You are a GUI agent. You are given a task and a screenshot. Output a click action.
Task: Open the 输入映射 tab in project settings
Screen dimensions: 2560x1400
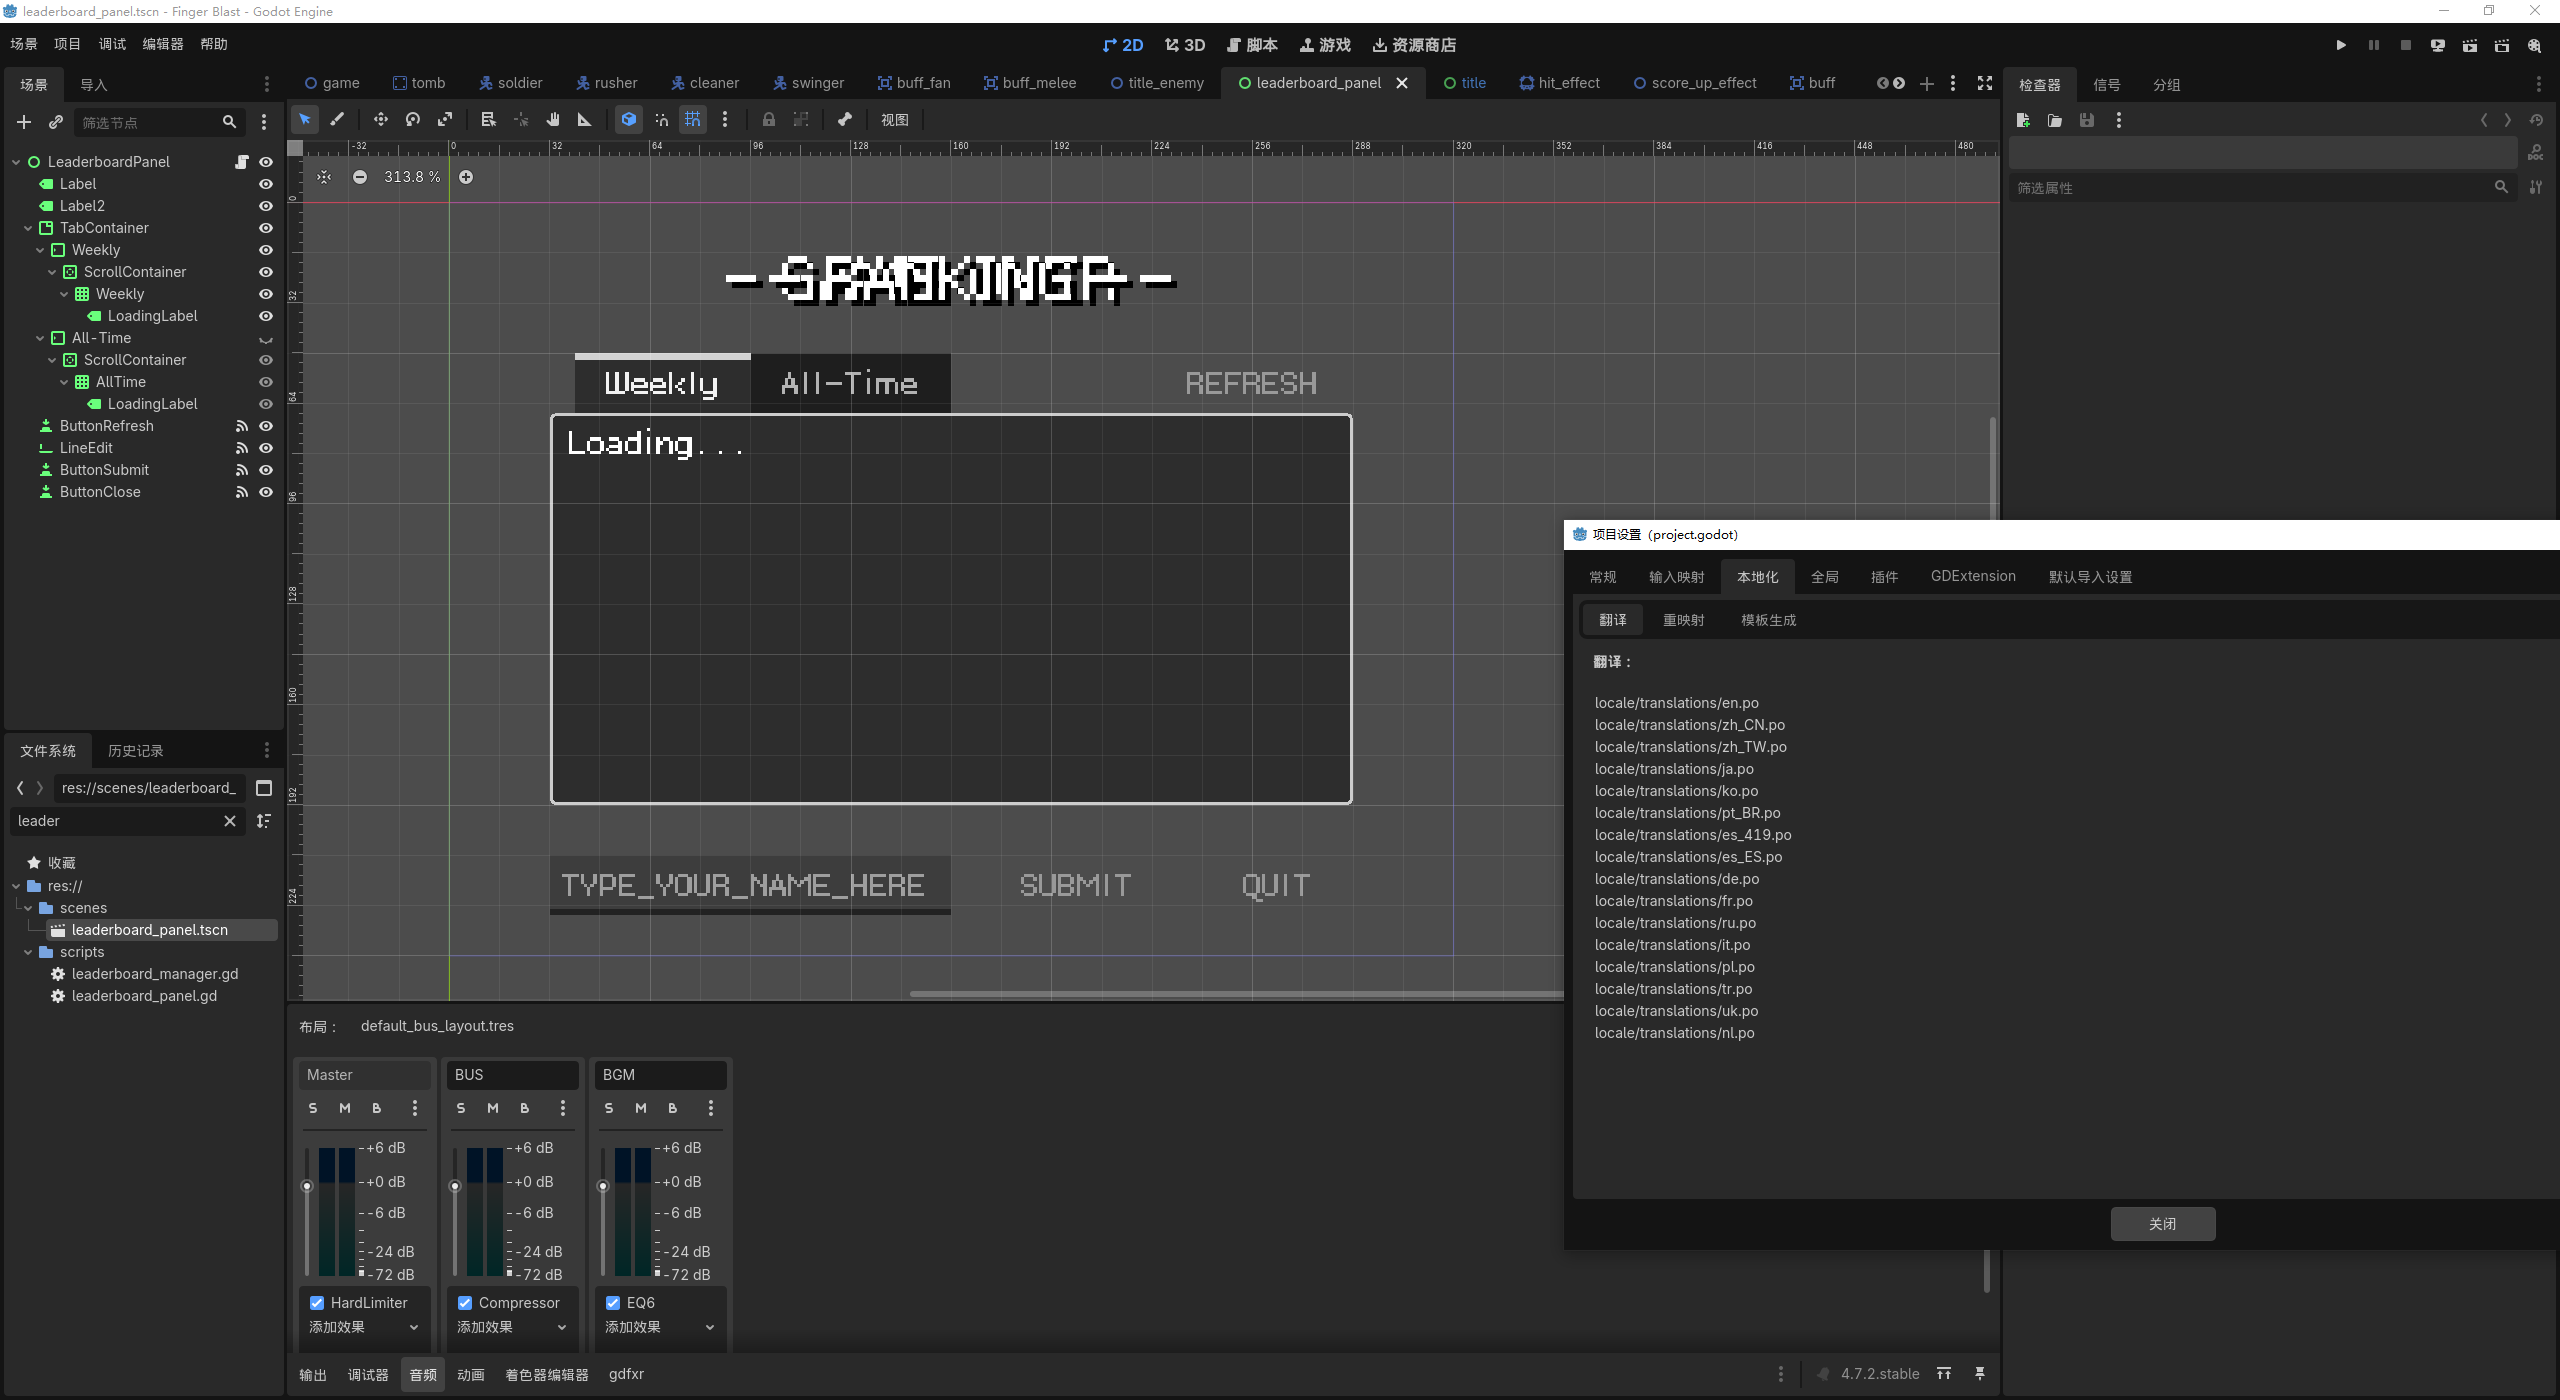coord(1676,577)
